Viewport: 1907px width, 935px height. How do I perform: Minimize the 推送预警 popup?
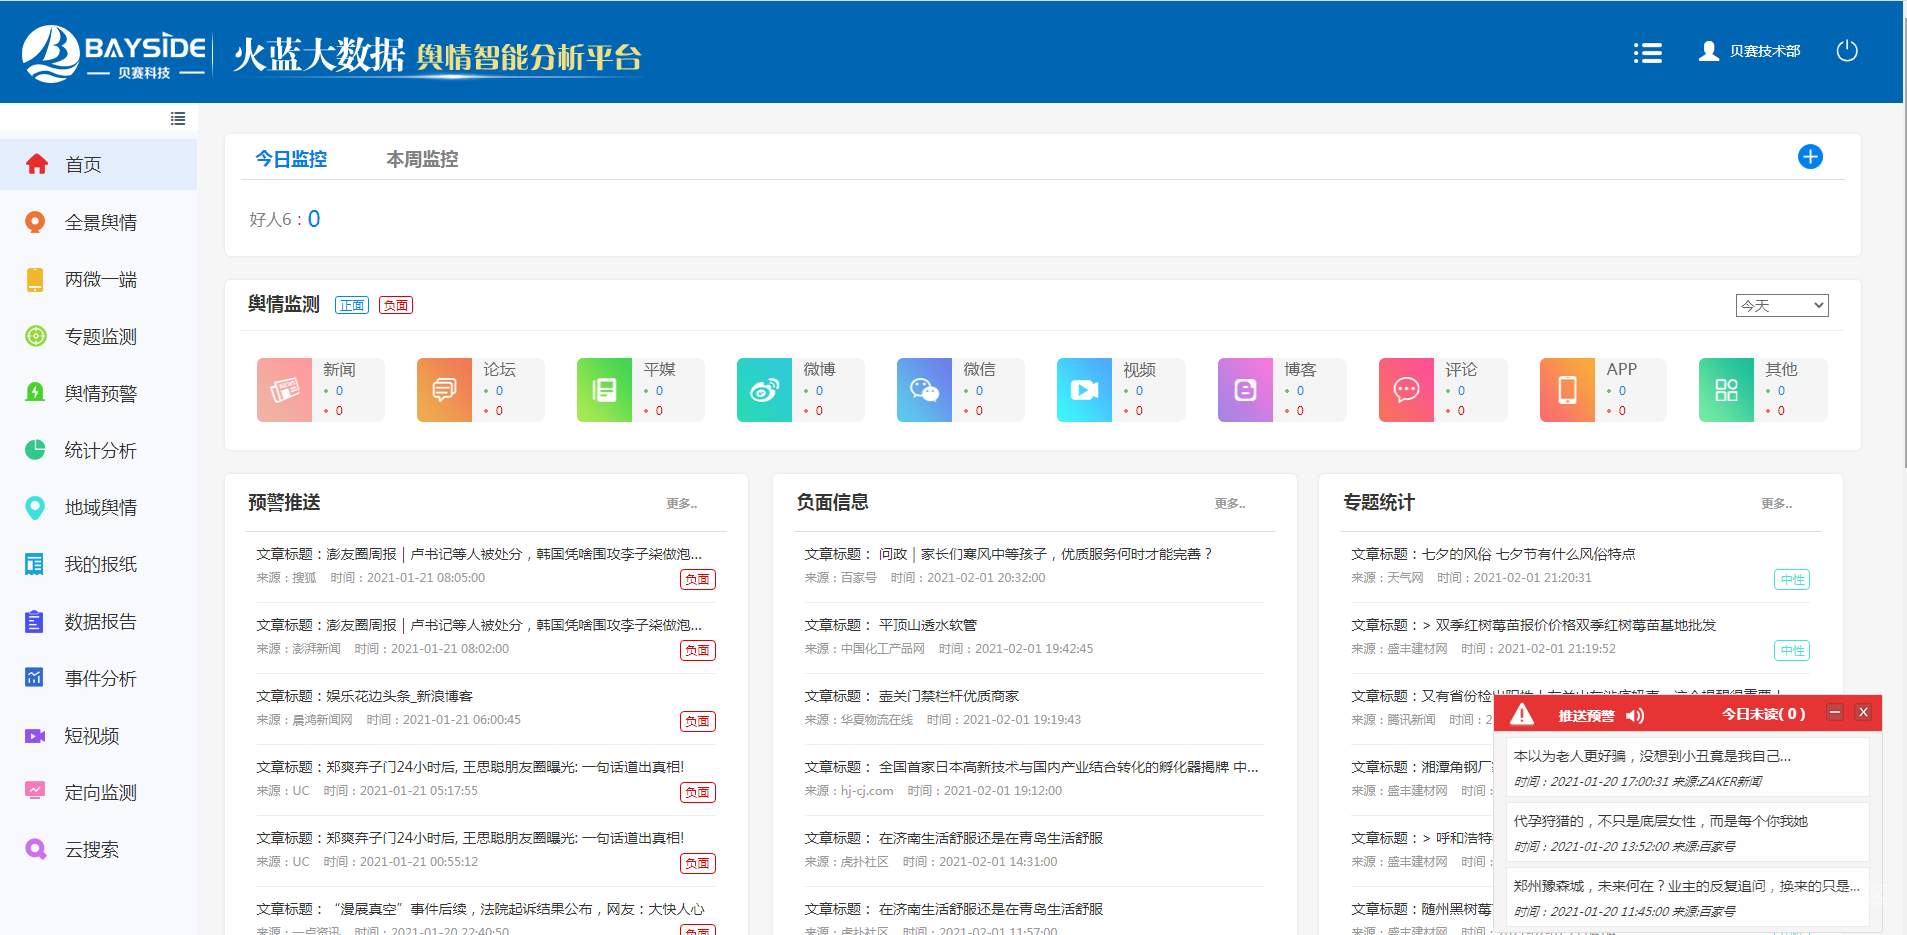[x=1835, y=712]
